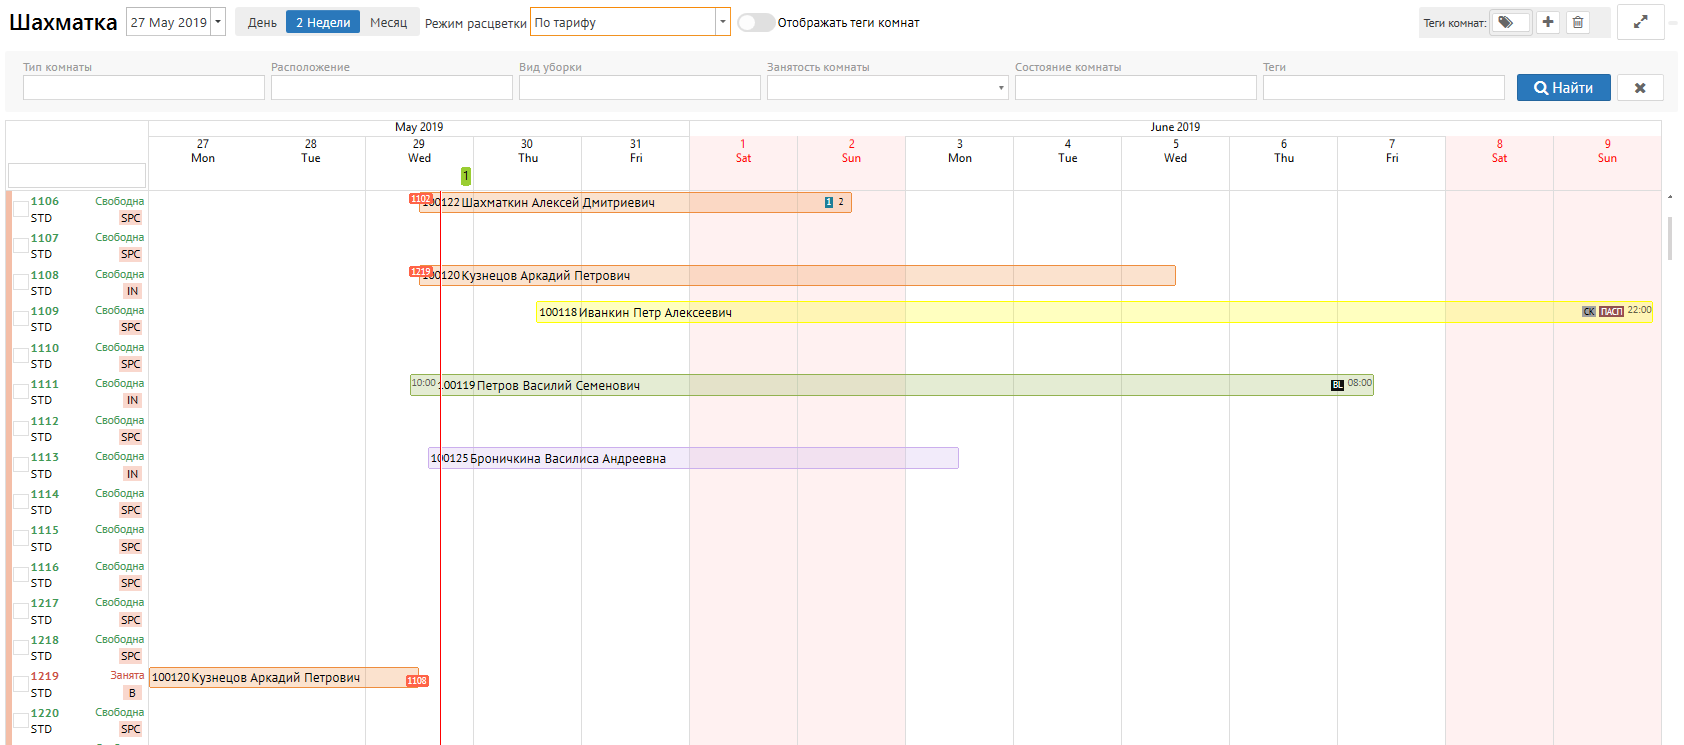The height and width of the screenshot is (745, 1684).
Task: Click the BL badge on Петров booking
Action: click(1337, 385)
